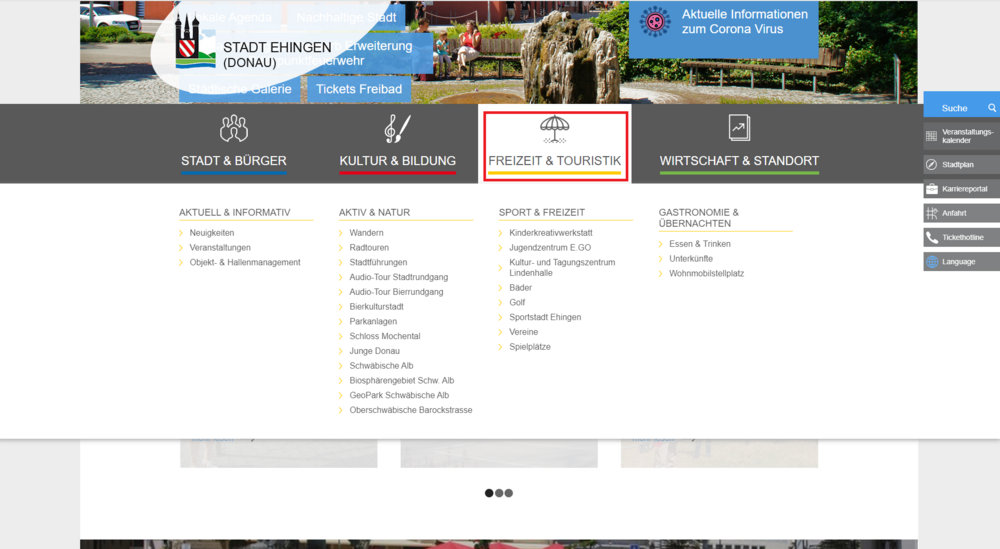
Task: Open the Bäder link
Action: (520, 288)
